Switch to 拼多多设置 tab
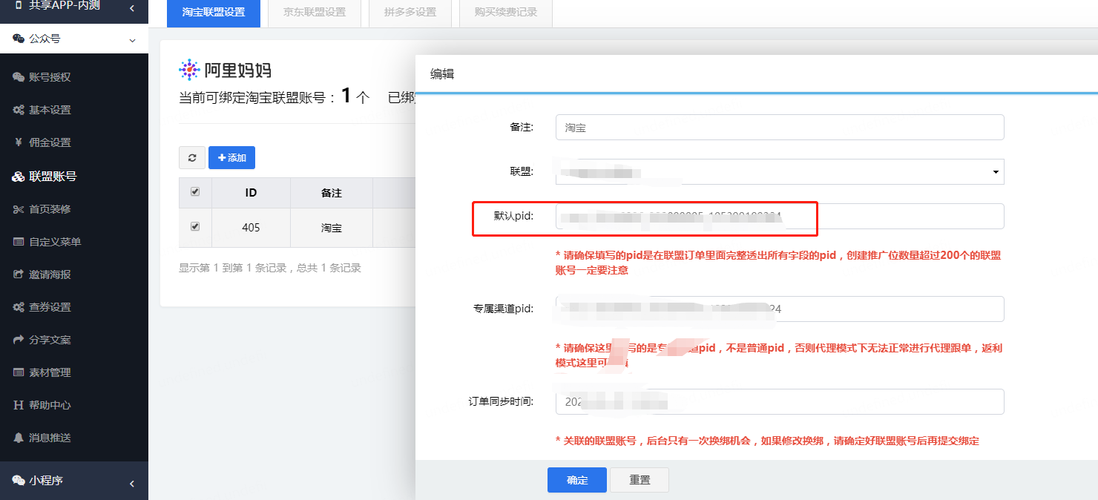1098x500 pixels. click(410, 13)
